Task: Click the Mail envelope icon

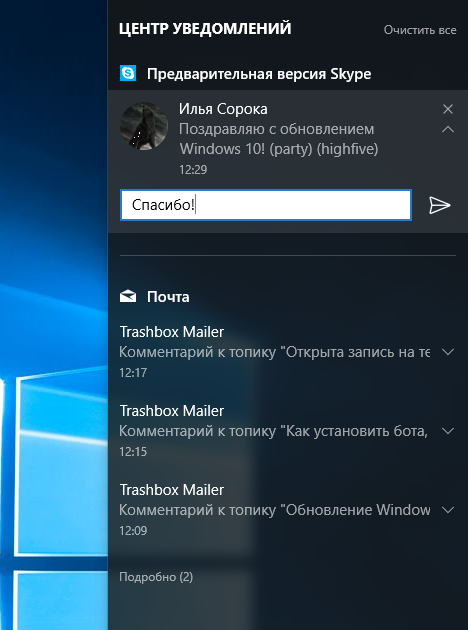Action: tap(128, 297)
